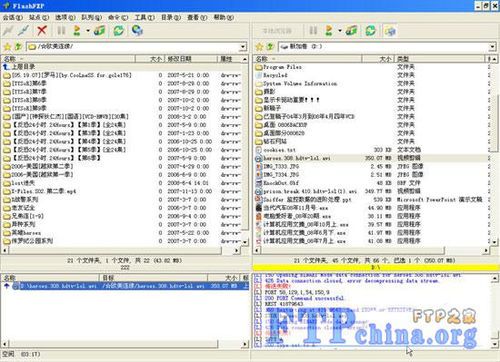Expand the local drive path dropdown
This screenshot has width=500, height=362.
[492, 47]
